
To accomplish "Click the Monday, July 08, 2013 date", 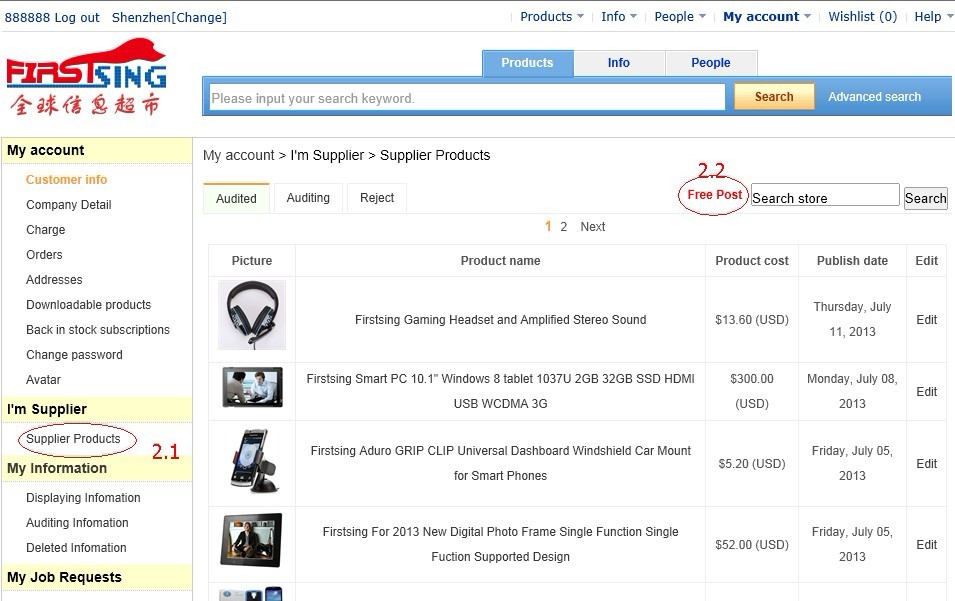I will [x=852, y=391].
